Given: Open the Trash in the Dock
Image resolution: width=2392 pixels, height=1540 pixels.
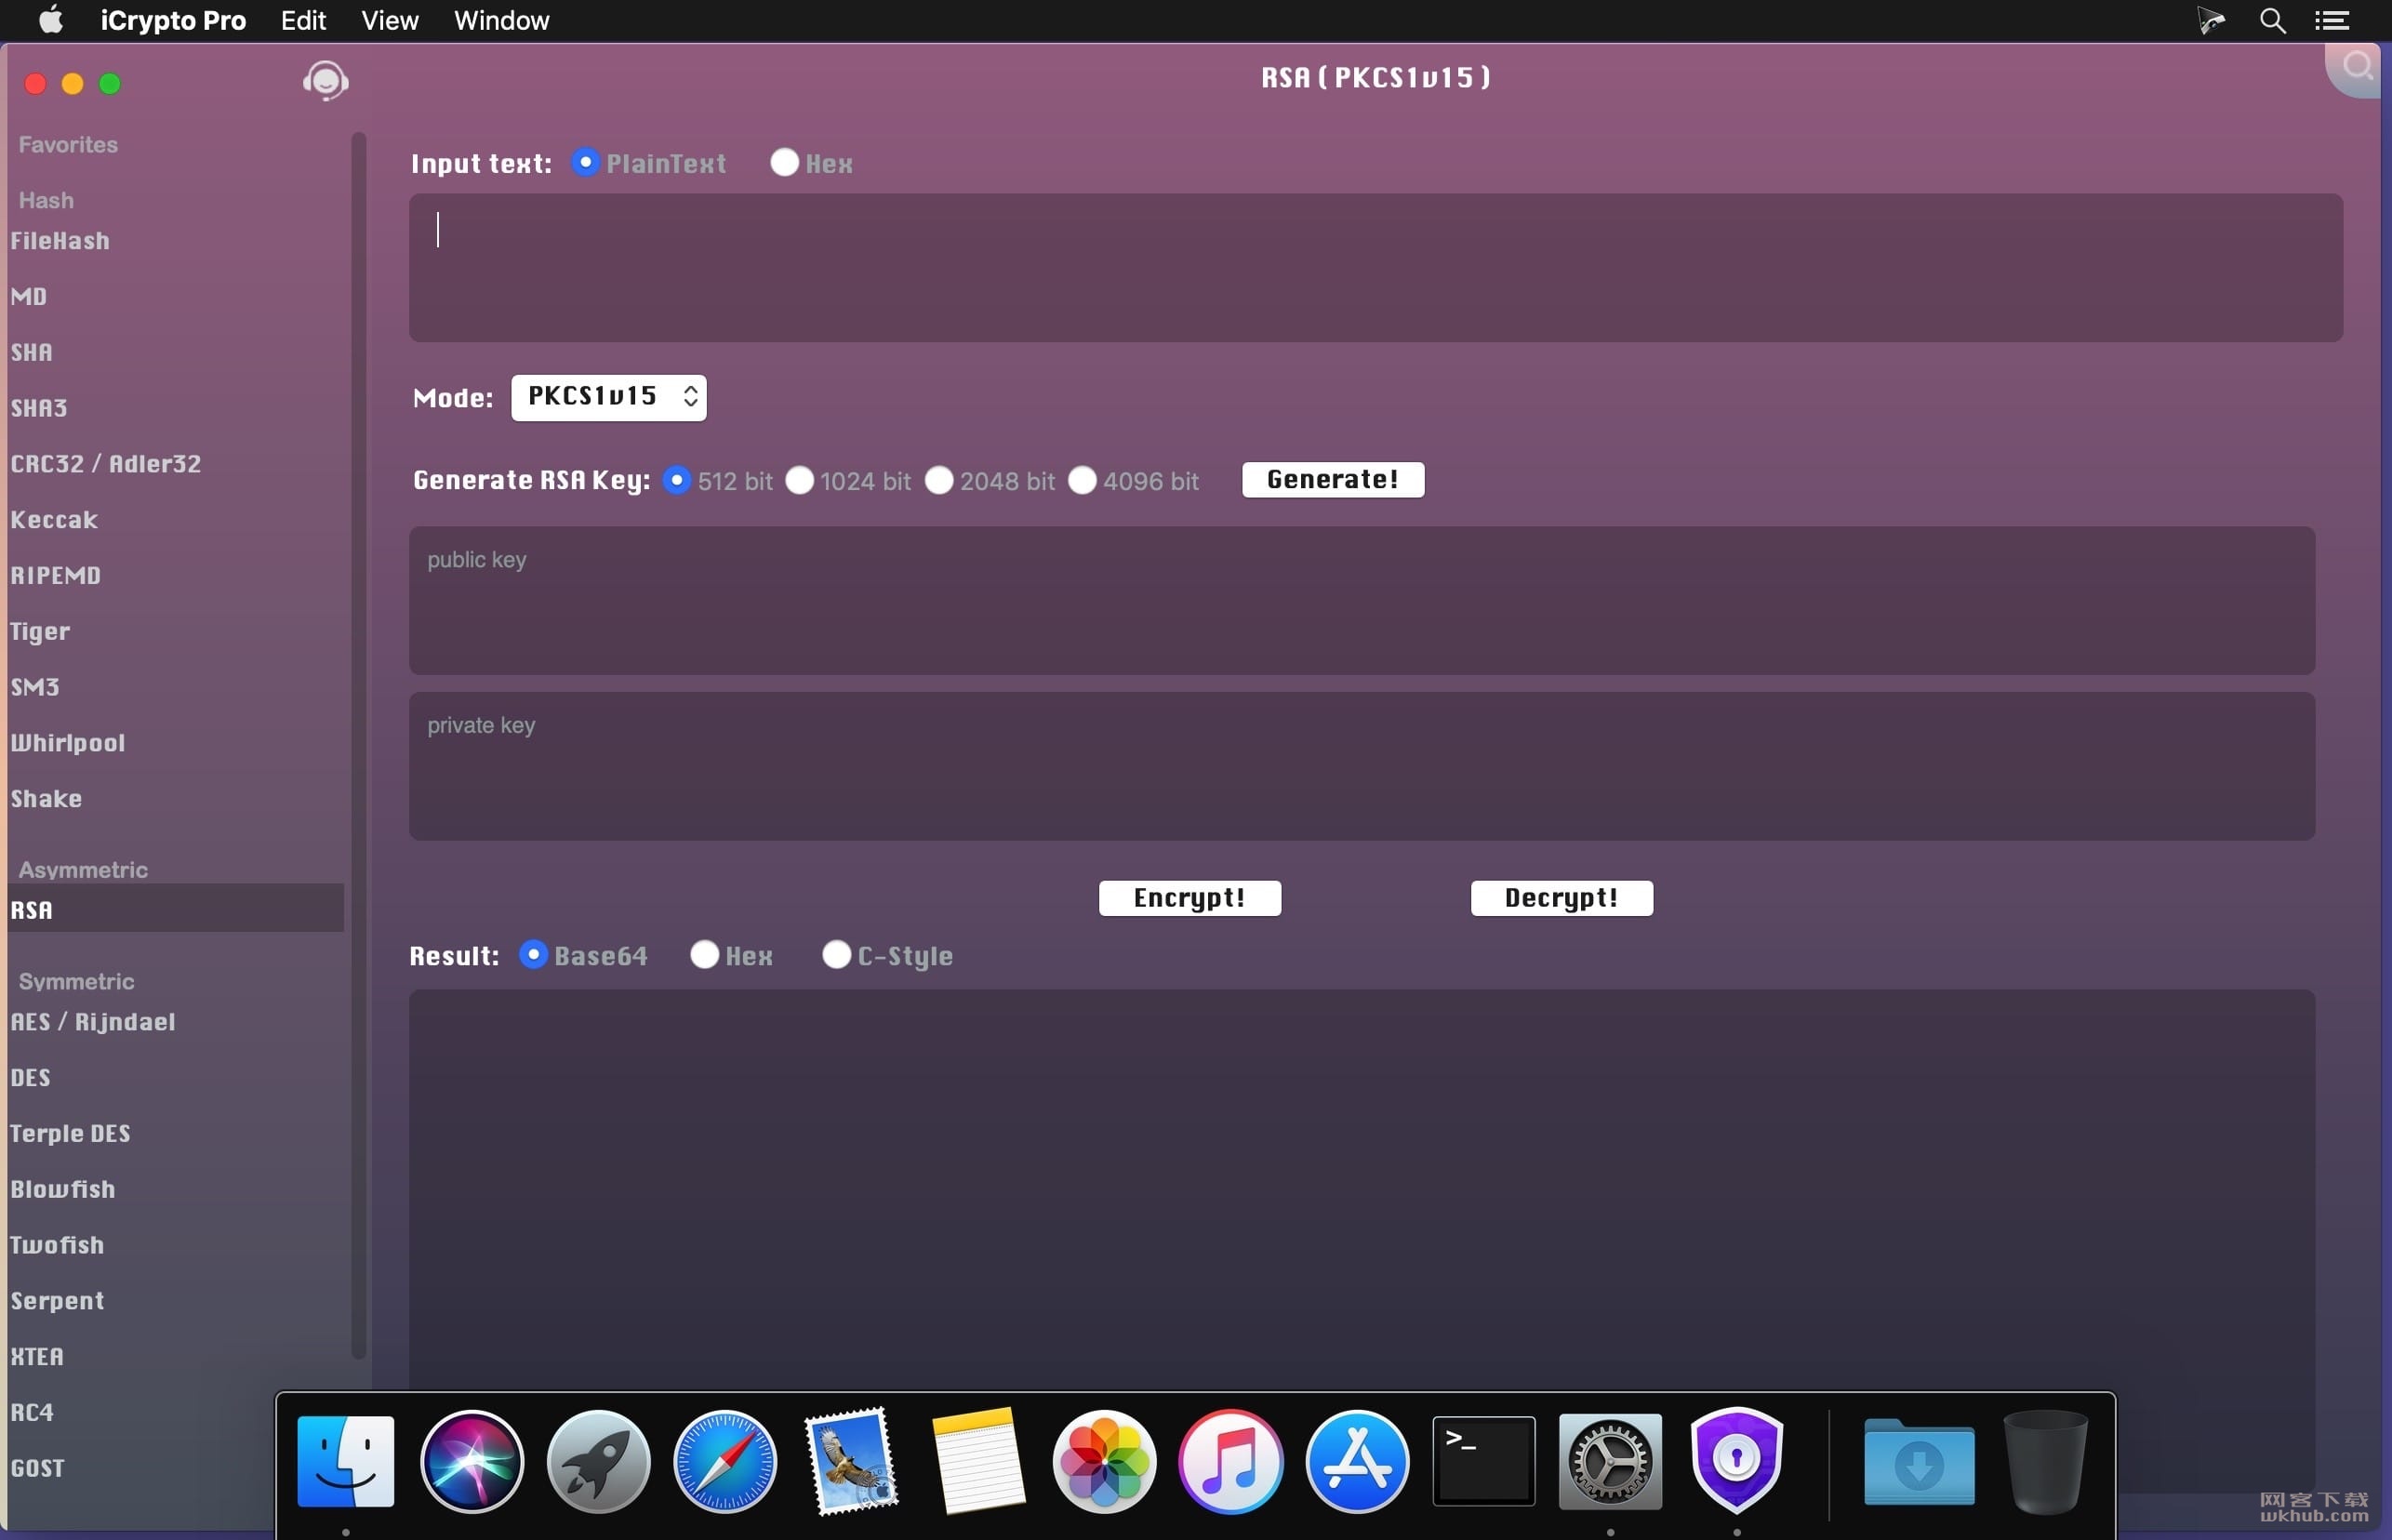Looking at the screenshot, I should pyautogui.click(x=2045, y=1461).
